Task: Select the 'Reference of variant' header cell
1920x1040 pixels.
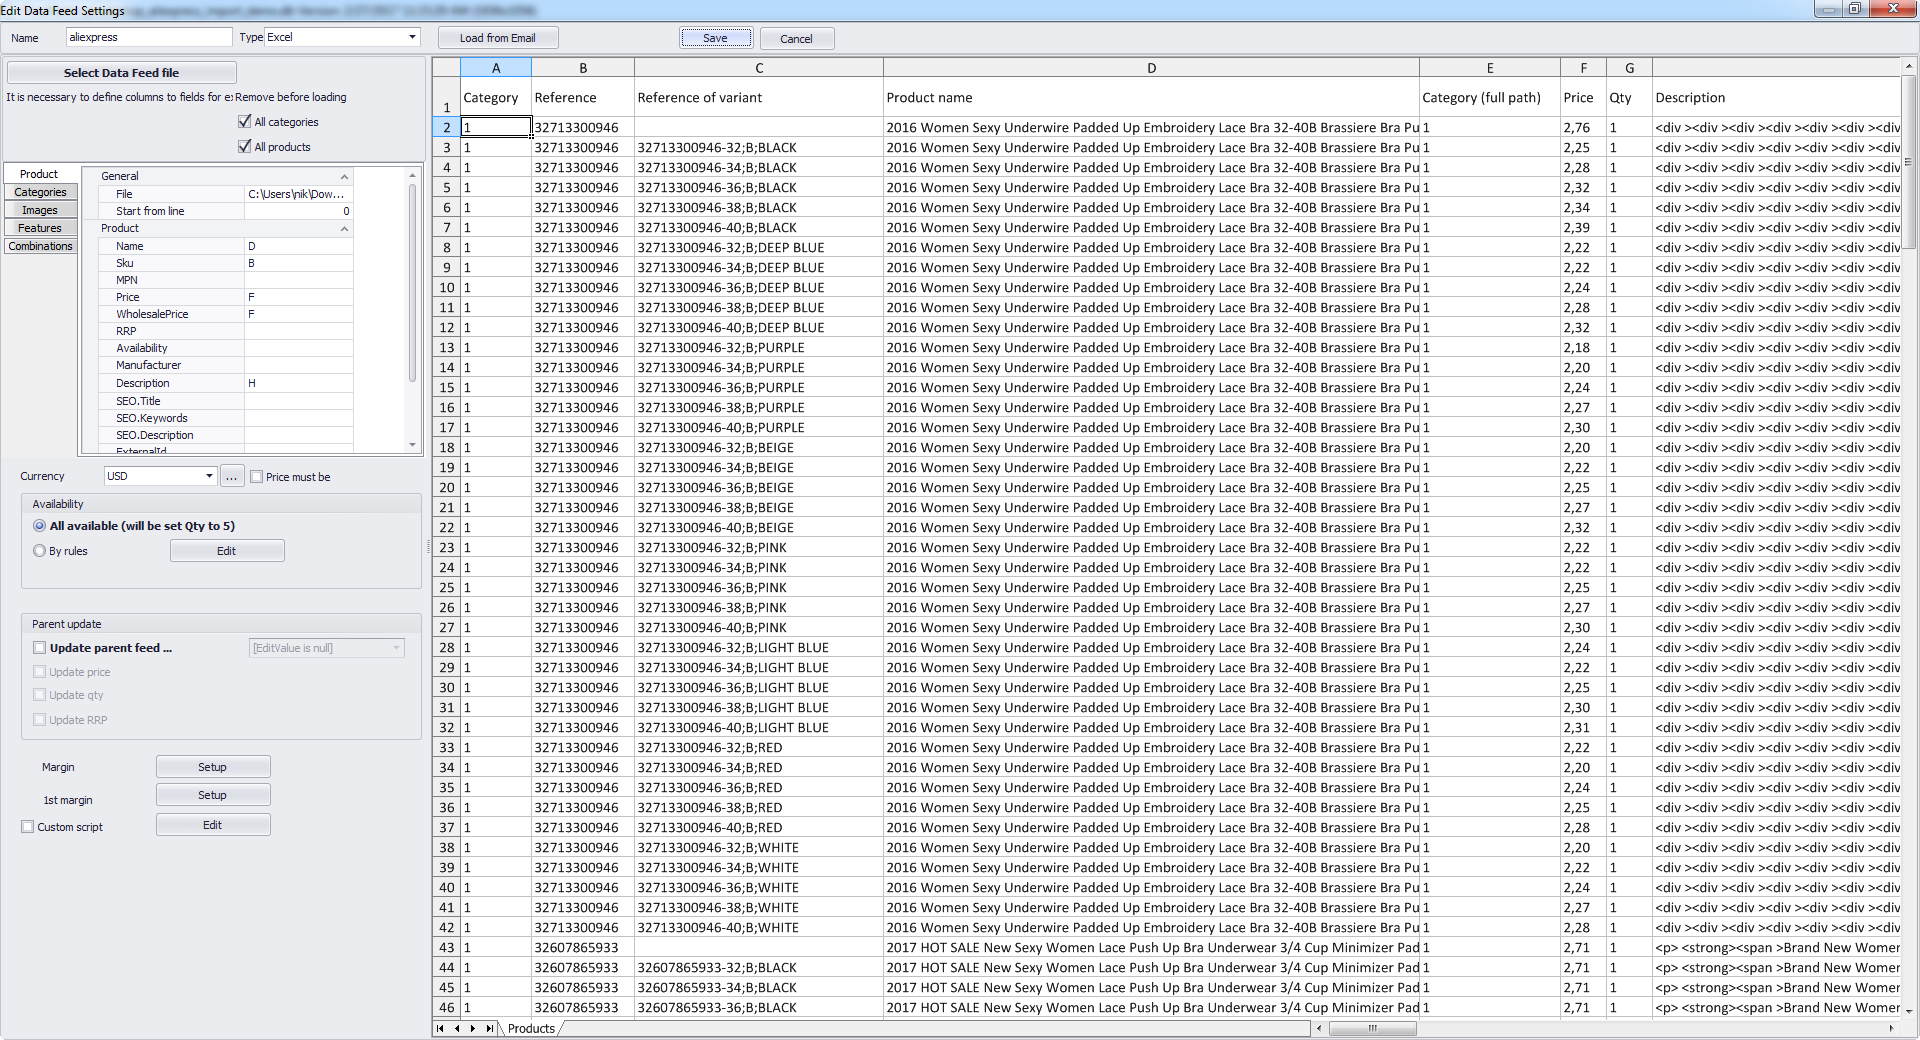Action: point(759,98)
